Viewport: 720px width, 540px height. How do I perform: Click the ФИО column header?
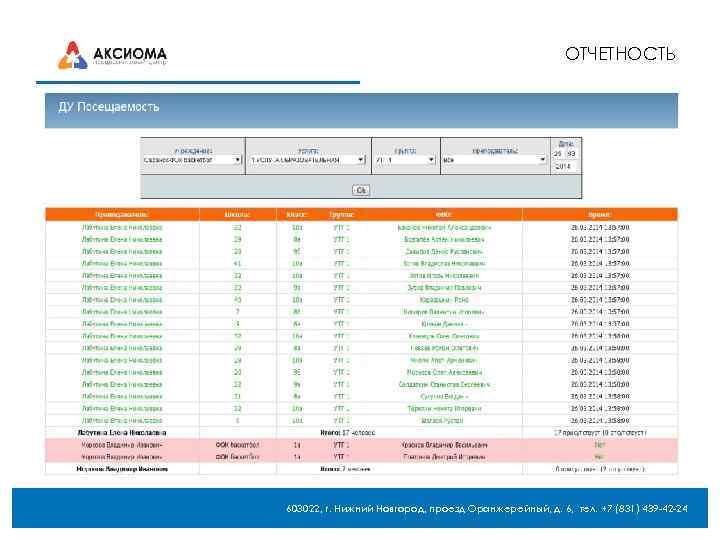pyautogui.click(x=444, y=214)
